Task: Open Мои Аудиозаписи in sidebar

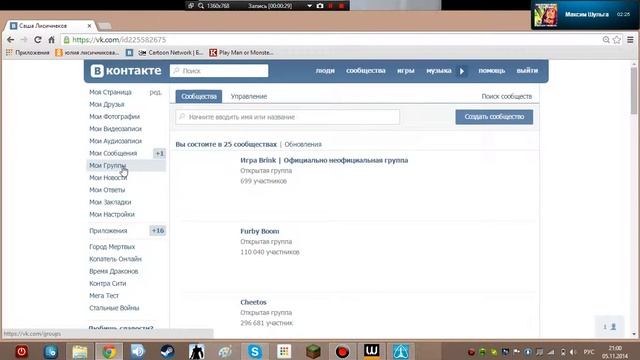Action: [x=116, y=141]
